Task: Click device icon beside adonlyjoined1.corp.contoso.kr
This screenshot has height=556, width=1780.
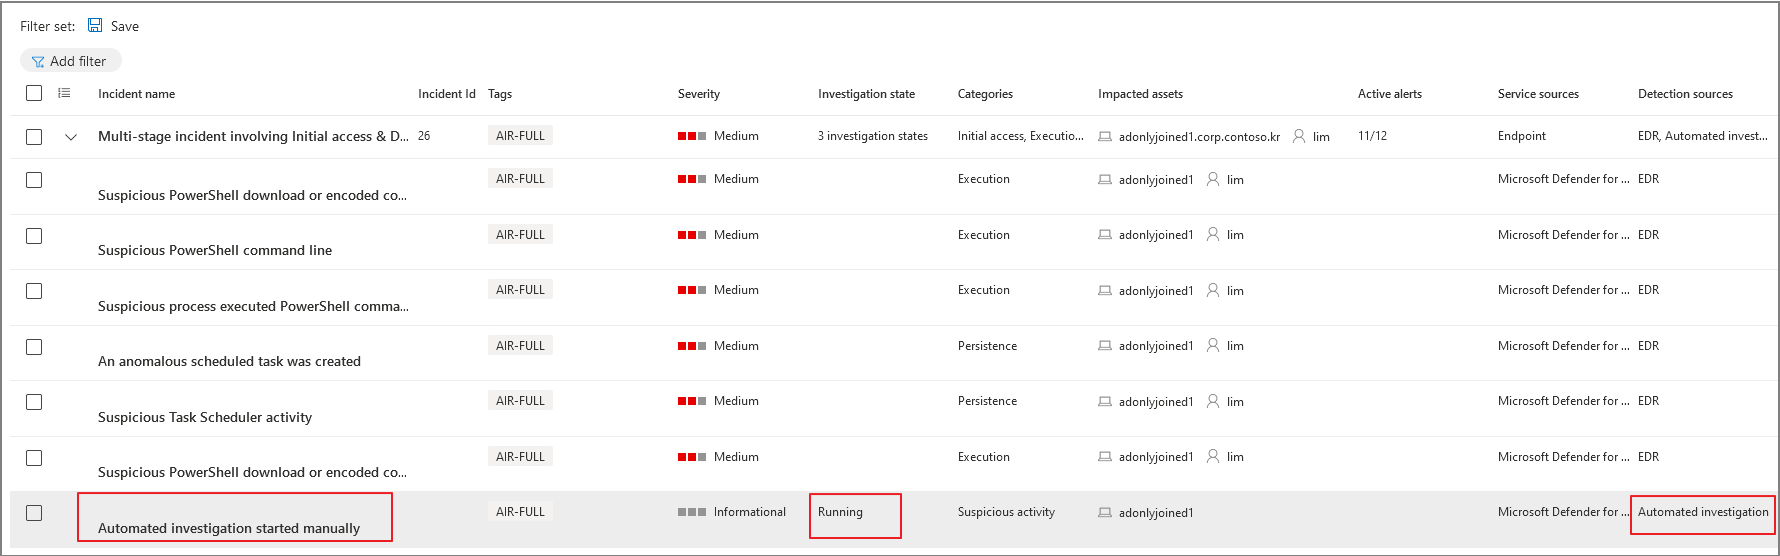Action: 1105,136
